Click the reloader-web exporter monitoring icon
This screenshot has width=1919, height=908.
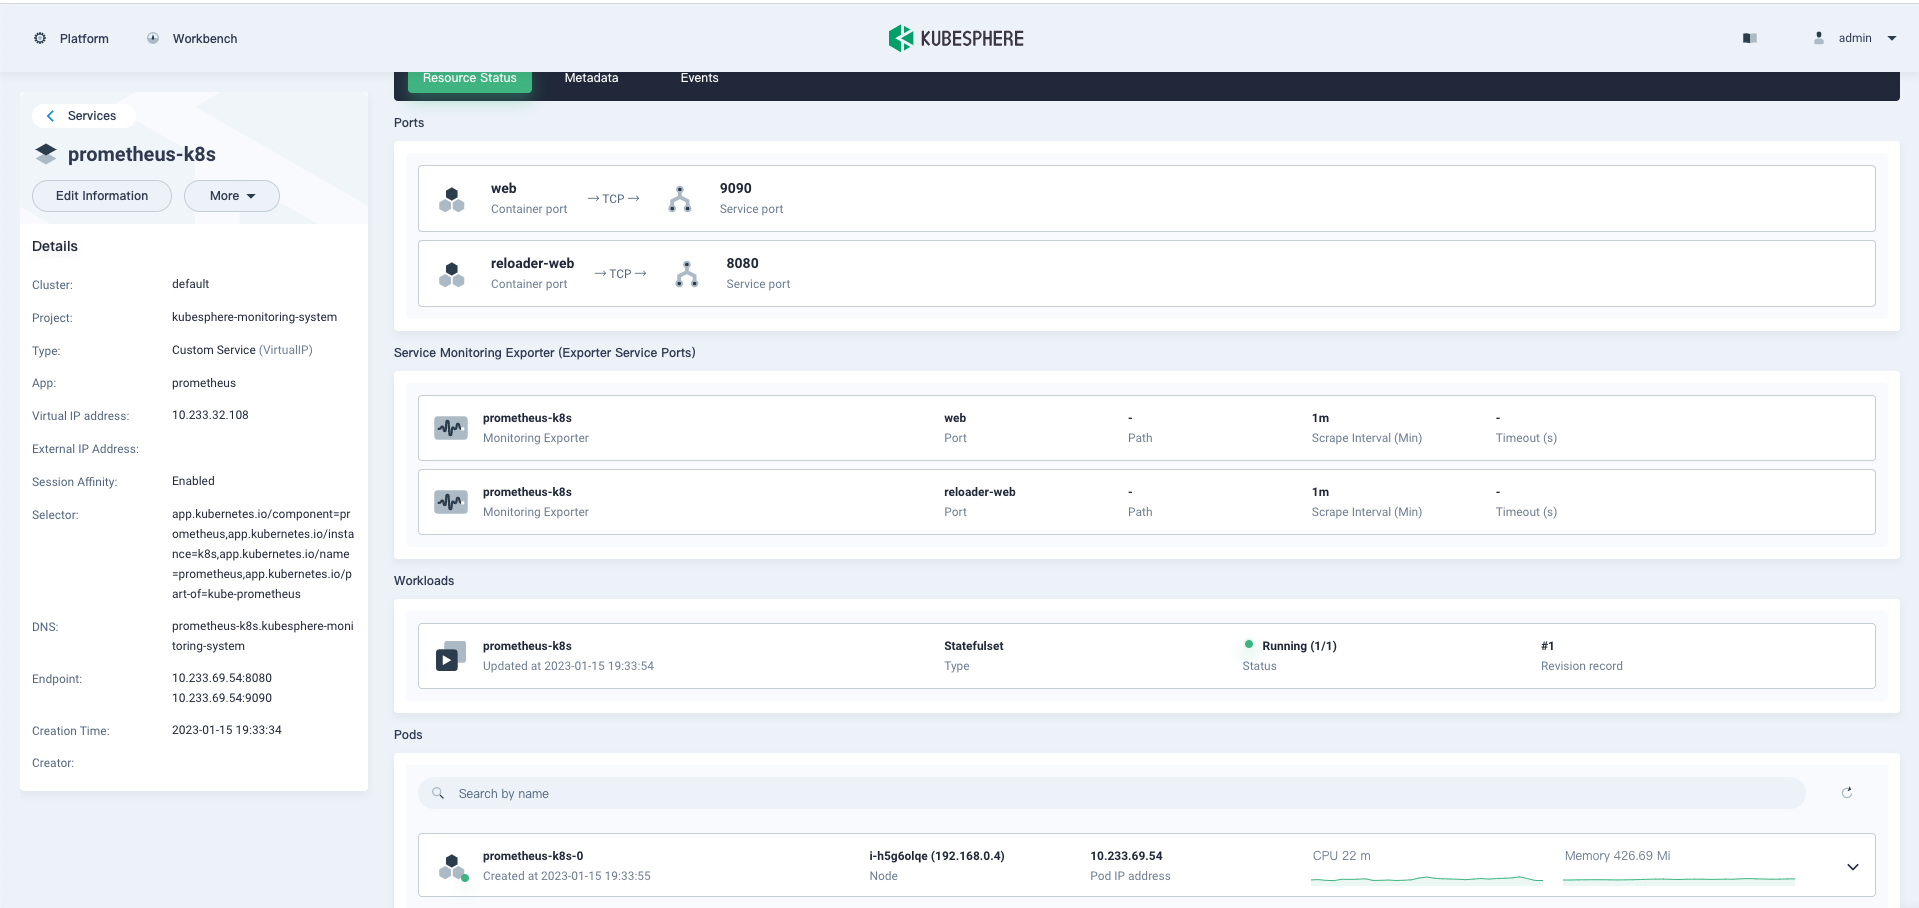click(x=451, y=502)
